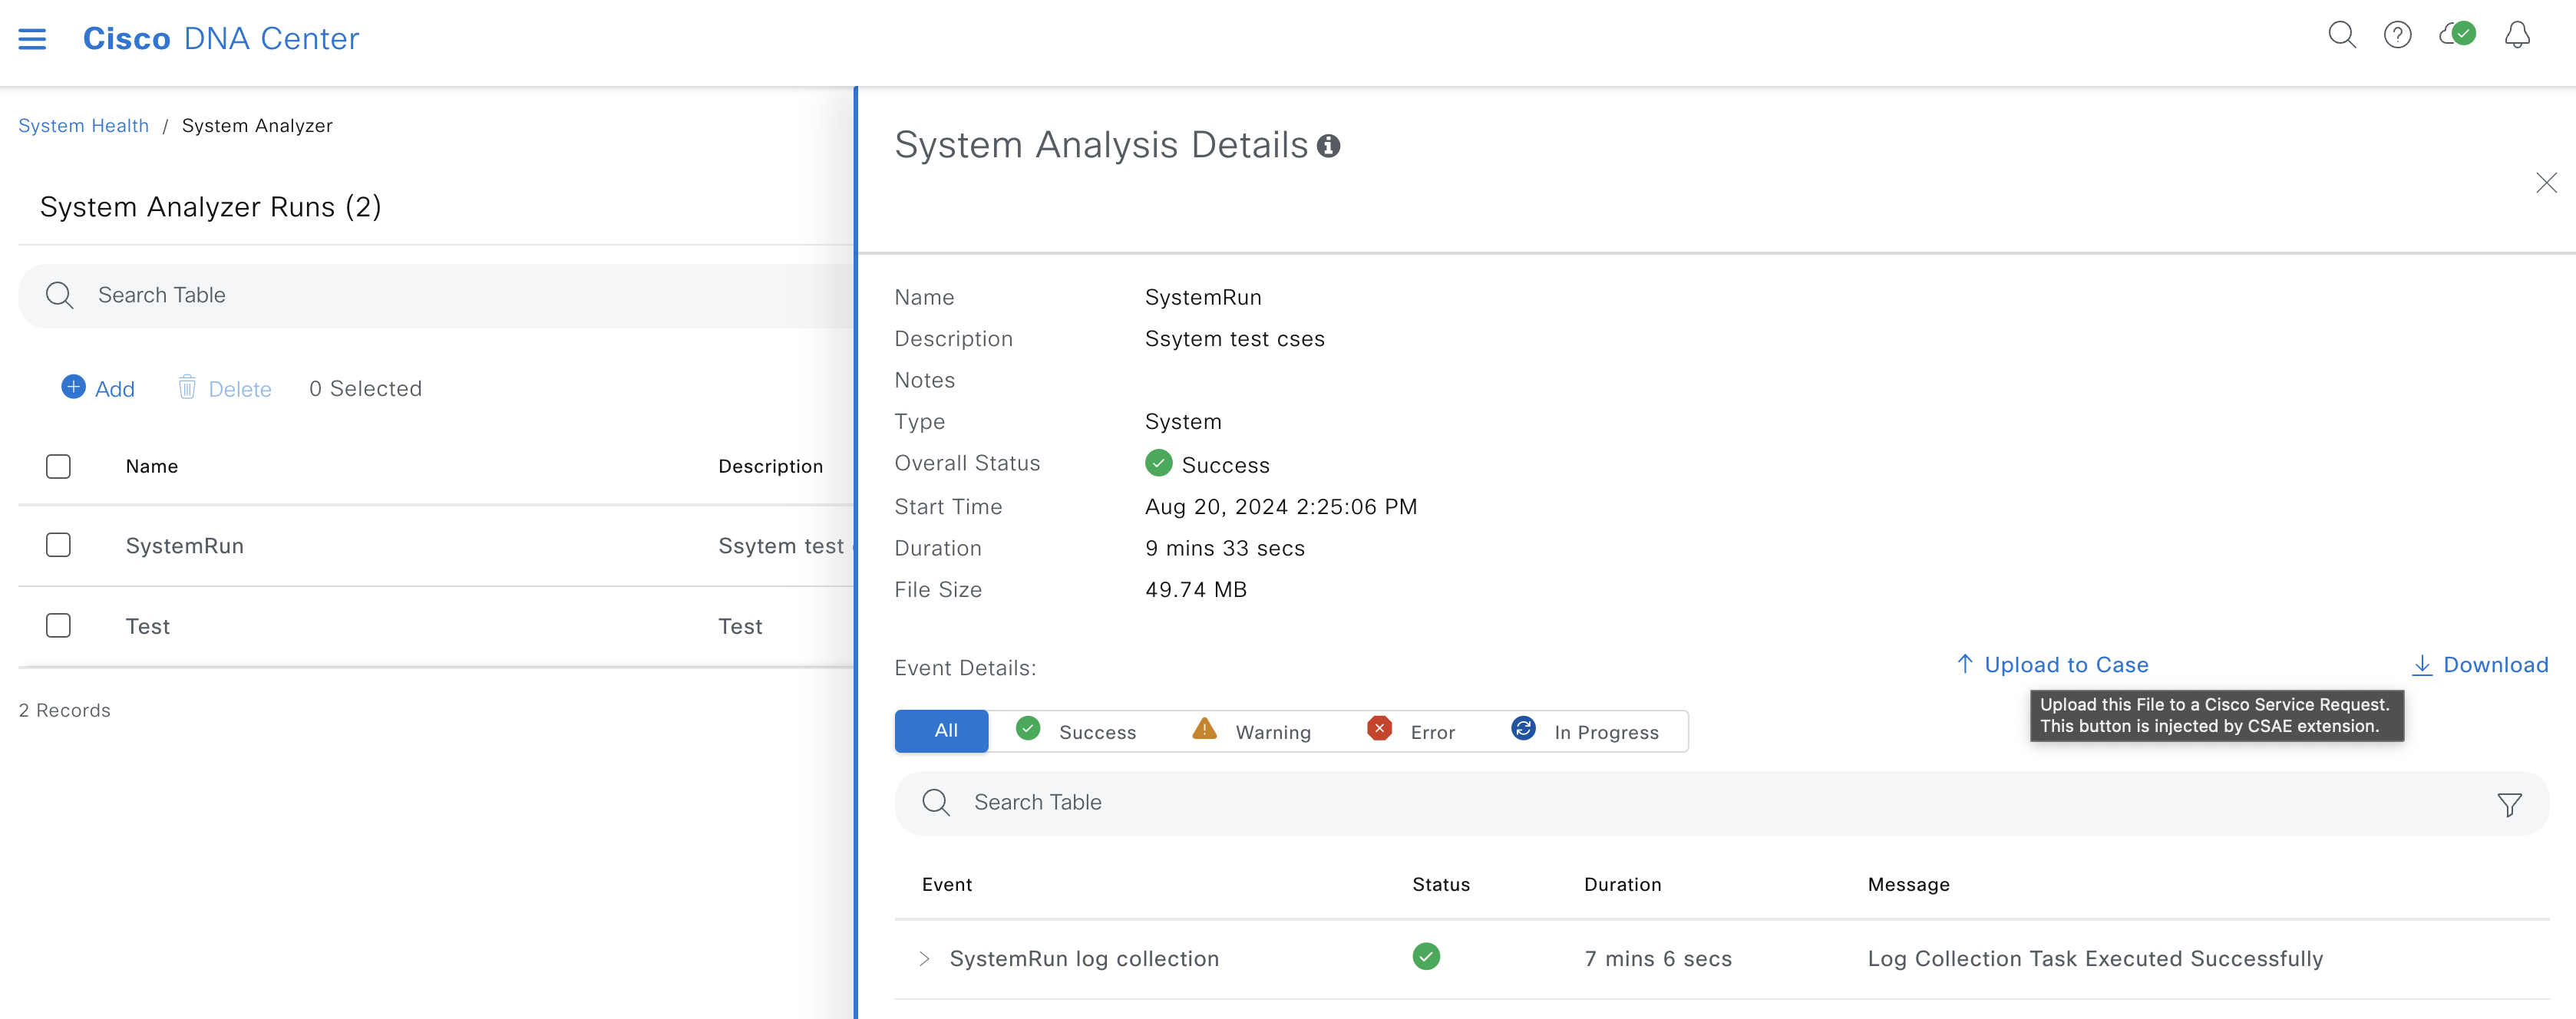Click the info icon beside System Analysis Details
The height and width of the screenshot is (1019, 2576).
coord(1328,146)
